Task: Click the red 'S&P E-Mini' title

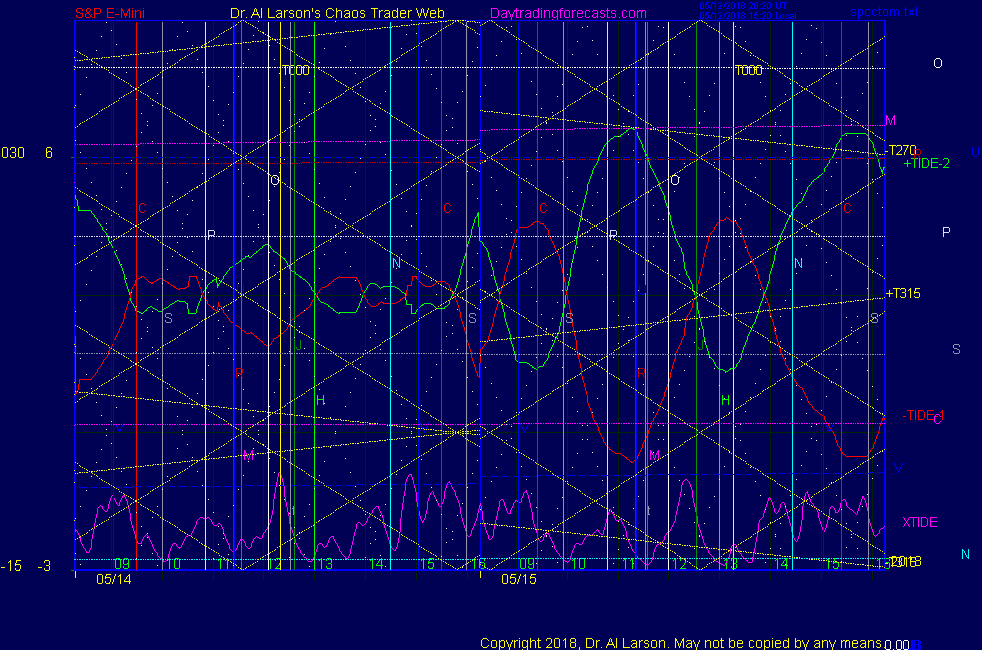Action: pos(110,13)
